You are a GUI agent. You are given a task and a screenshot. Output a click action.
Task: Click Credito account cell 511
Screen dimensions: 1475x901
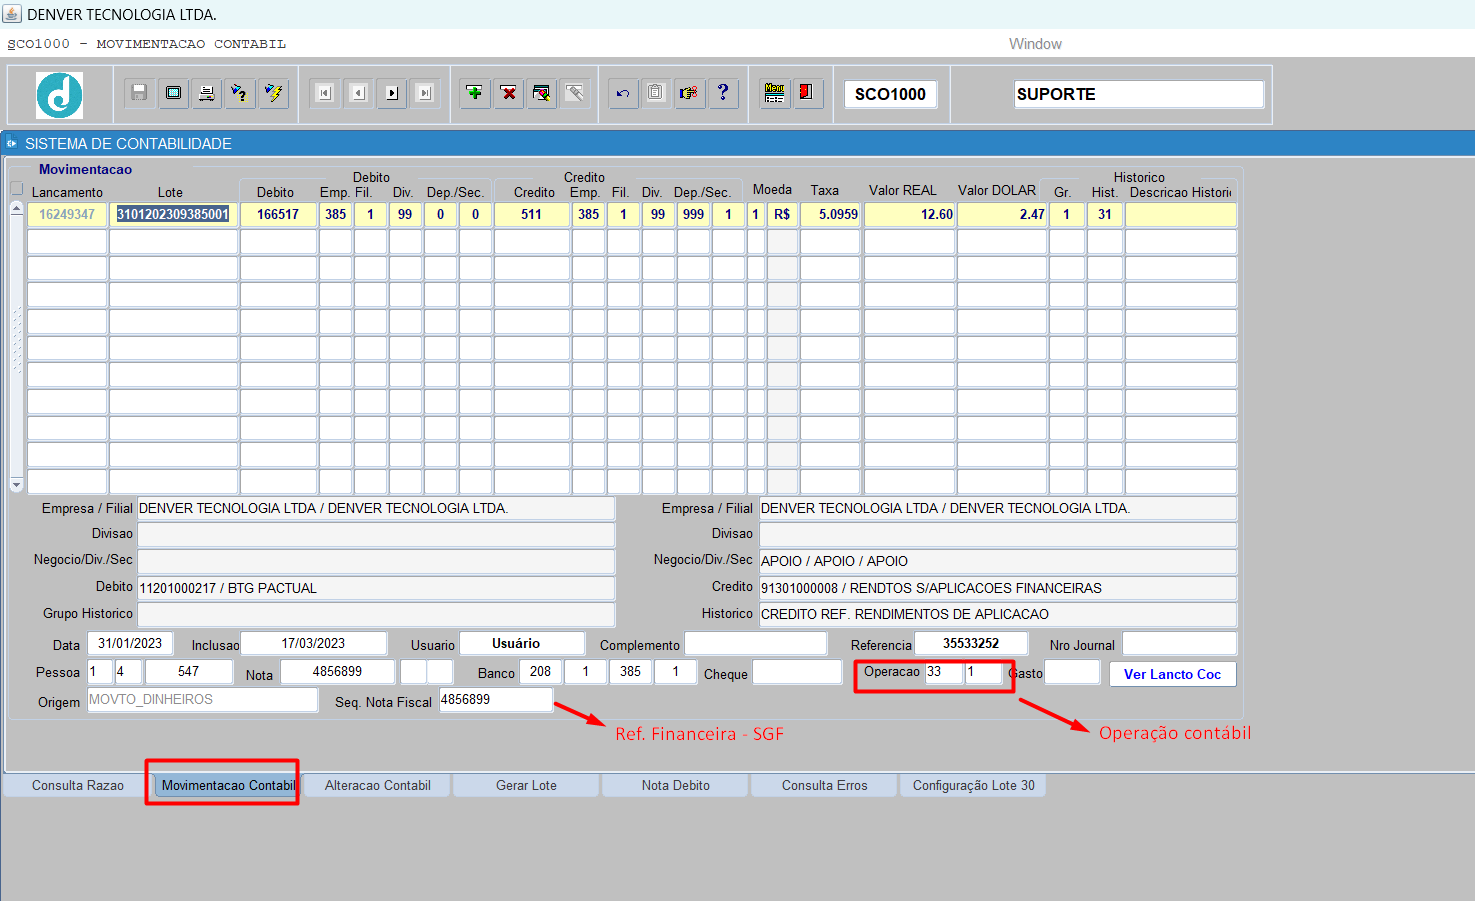tap(531, 214)
